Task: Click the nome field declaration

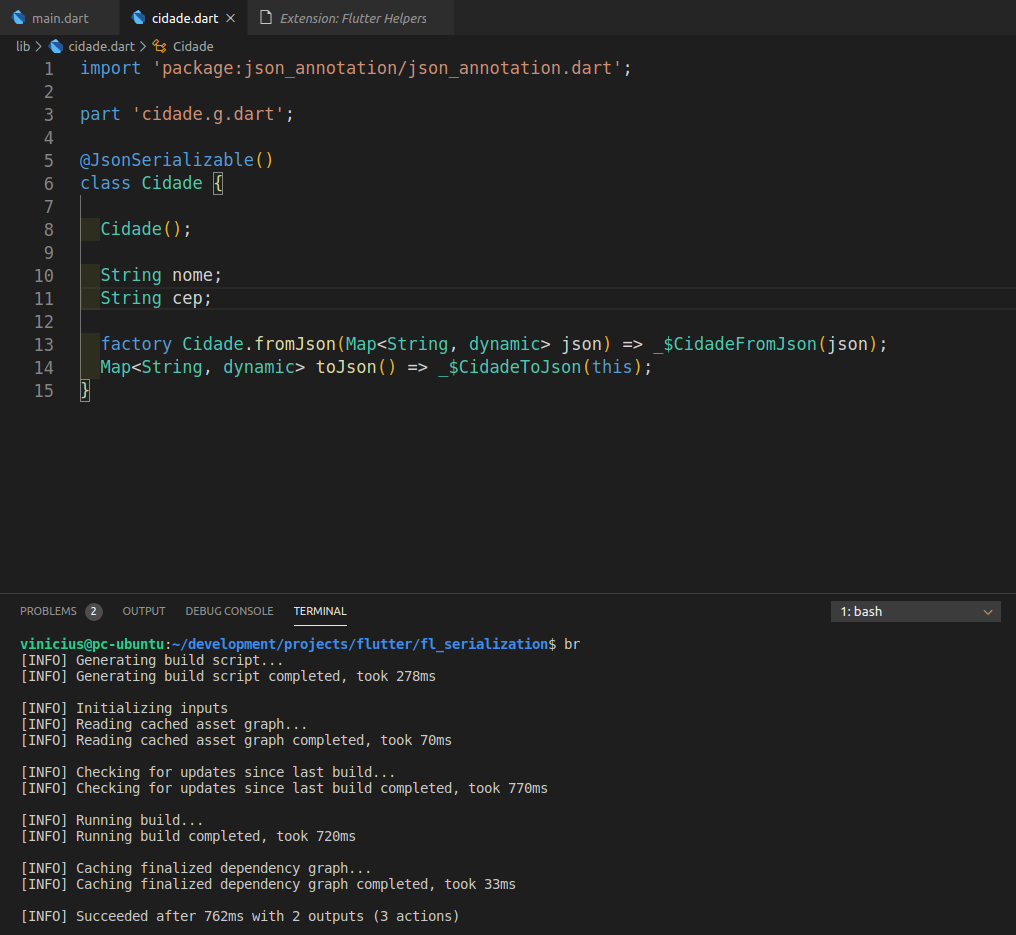Action: (161, 275)
